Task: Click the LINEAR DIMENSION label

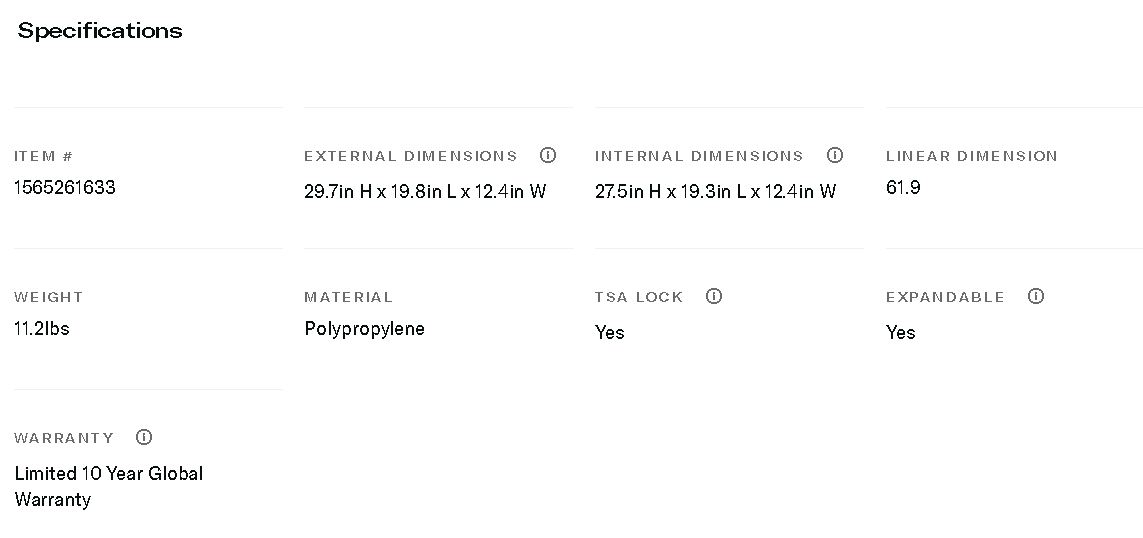Action: 971,156
